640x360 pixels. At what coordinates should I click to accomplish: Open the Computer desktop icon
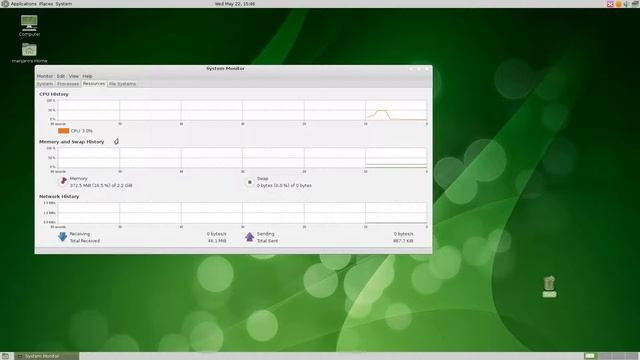click(29, 23)
